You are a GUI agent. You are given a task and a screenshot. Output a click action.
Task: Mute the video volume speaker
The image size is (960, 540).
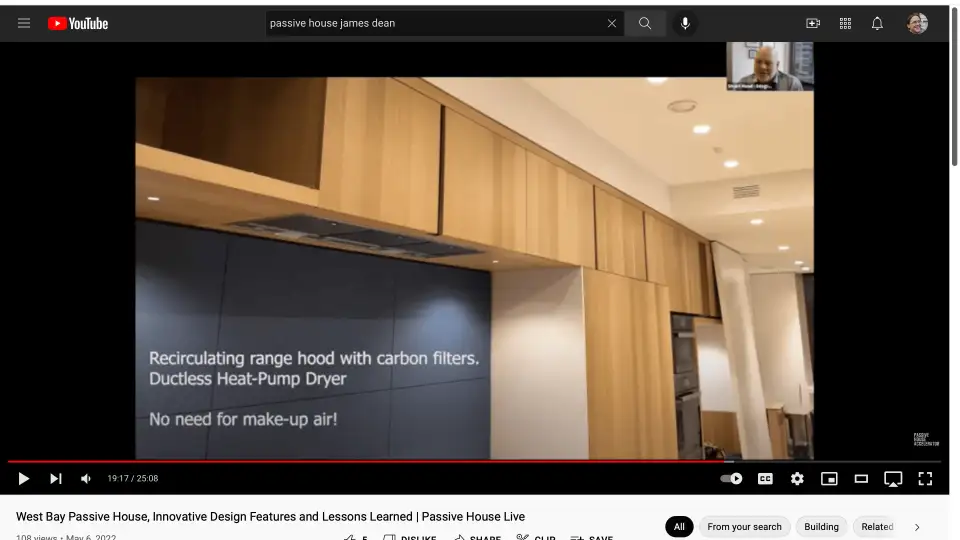coord(86,479)
